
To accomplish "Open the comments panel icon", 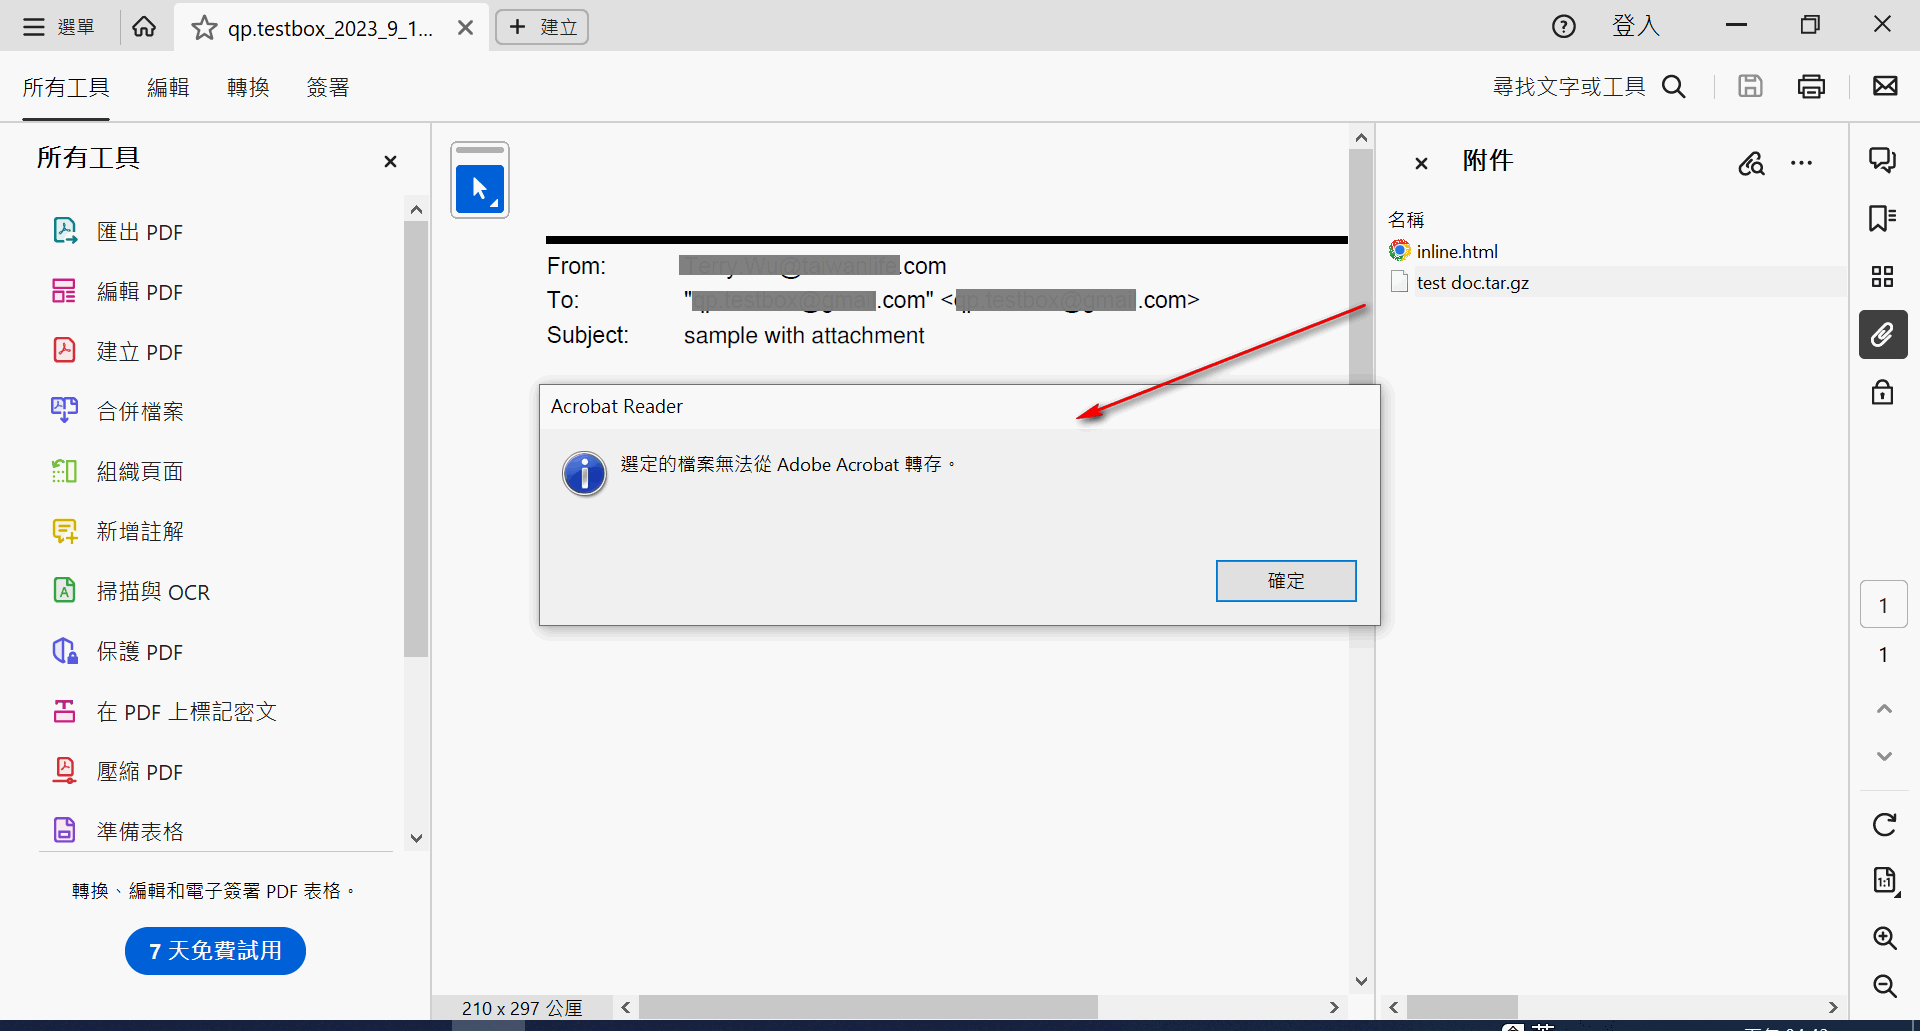I will [1883, 160].
